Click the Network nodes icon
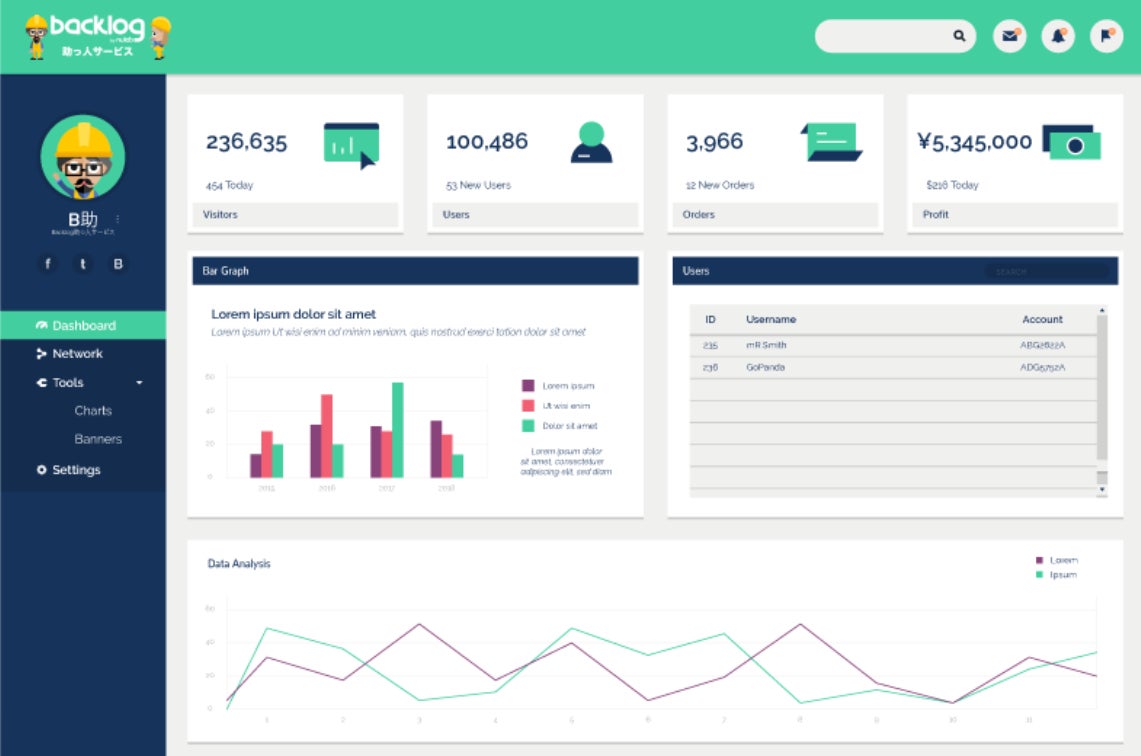 [41, 354]
